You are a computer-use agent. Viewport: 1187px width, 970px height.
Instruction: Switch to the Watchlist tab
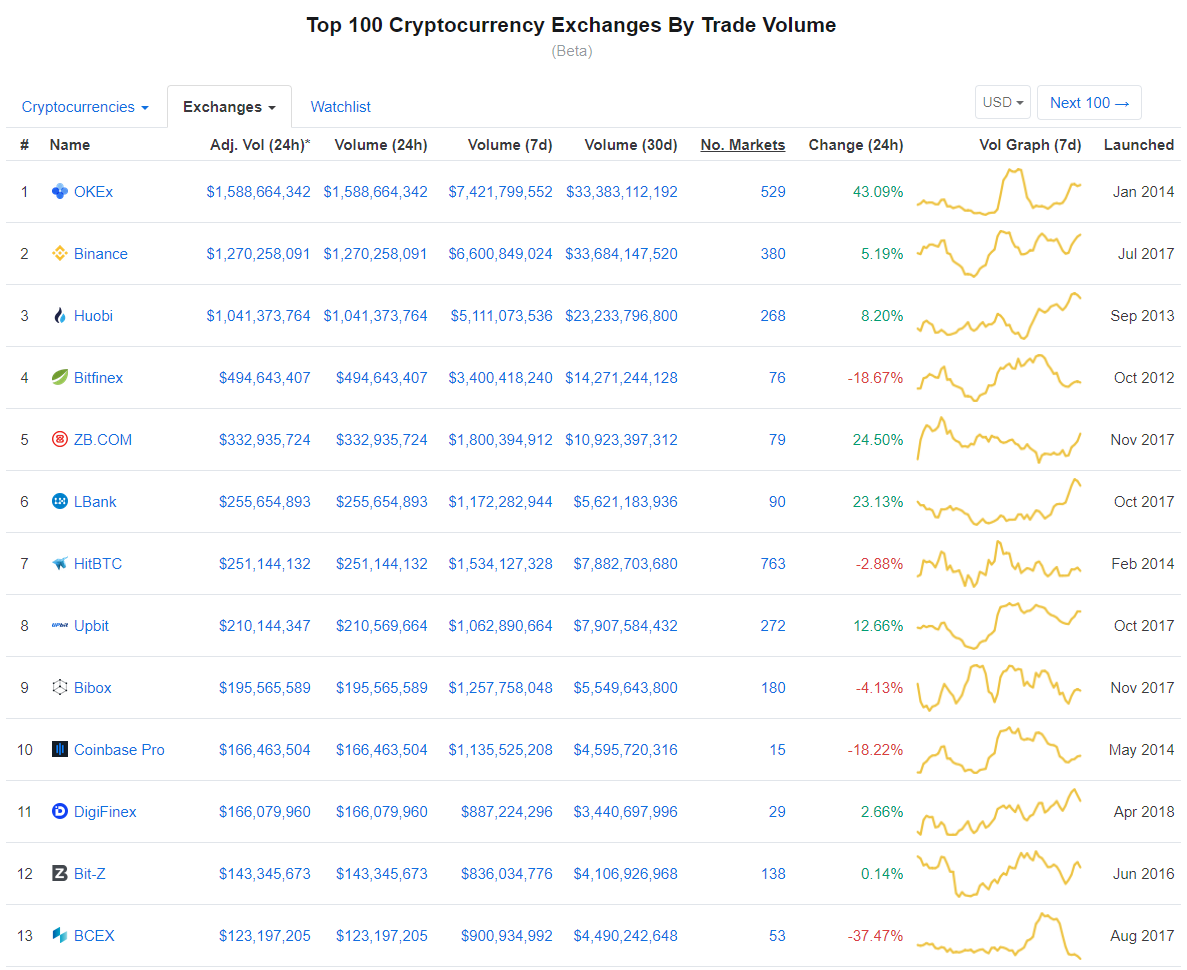(x=341, y=107)
